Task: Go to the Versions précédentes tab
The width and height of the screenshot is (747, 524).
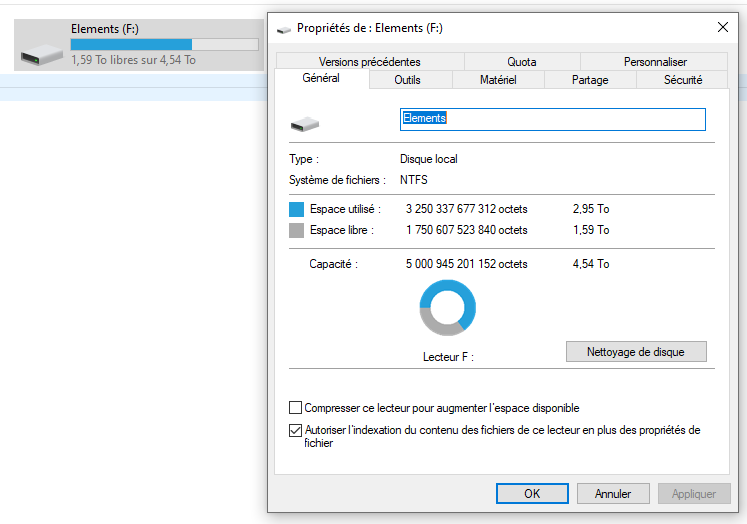Action: (x=370, y=62)
